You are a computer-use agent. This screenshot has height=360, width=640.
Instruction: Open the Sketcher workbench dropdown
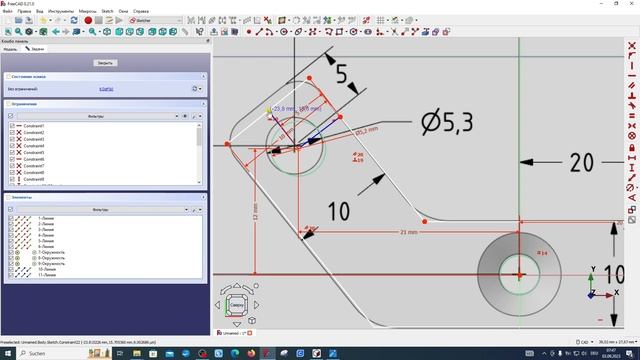coord(155,20)
